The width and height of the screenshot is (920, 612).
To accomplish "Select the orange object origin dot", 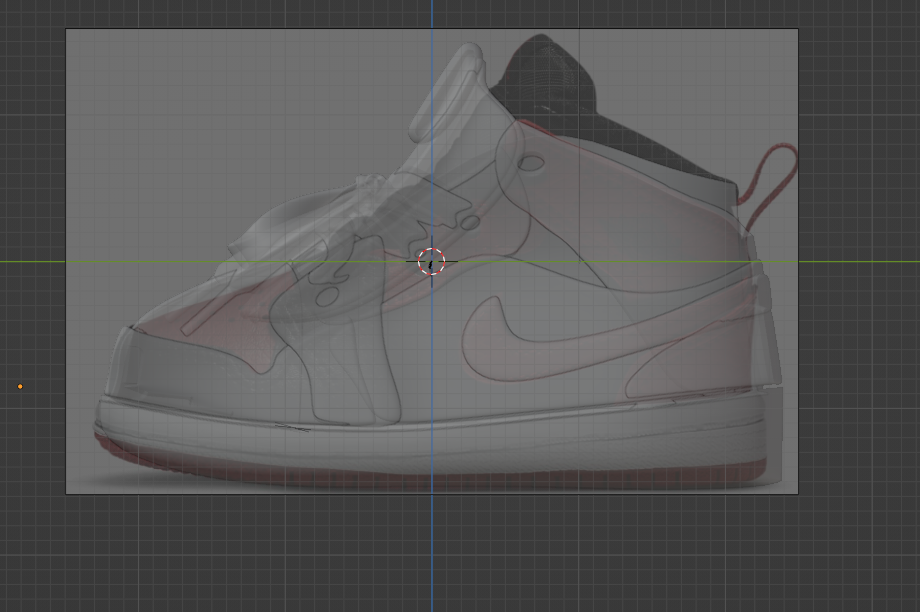I will 20,387.
